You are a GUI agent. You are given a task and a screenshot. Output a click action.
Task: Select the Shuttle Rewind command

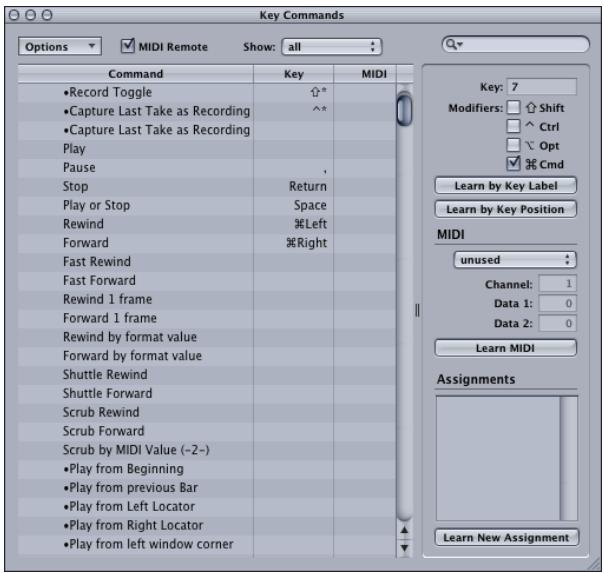206,375
